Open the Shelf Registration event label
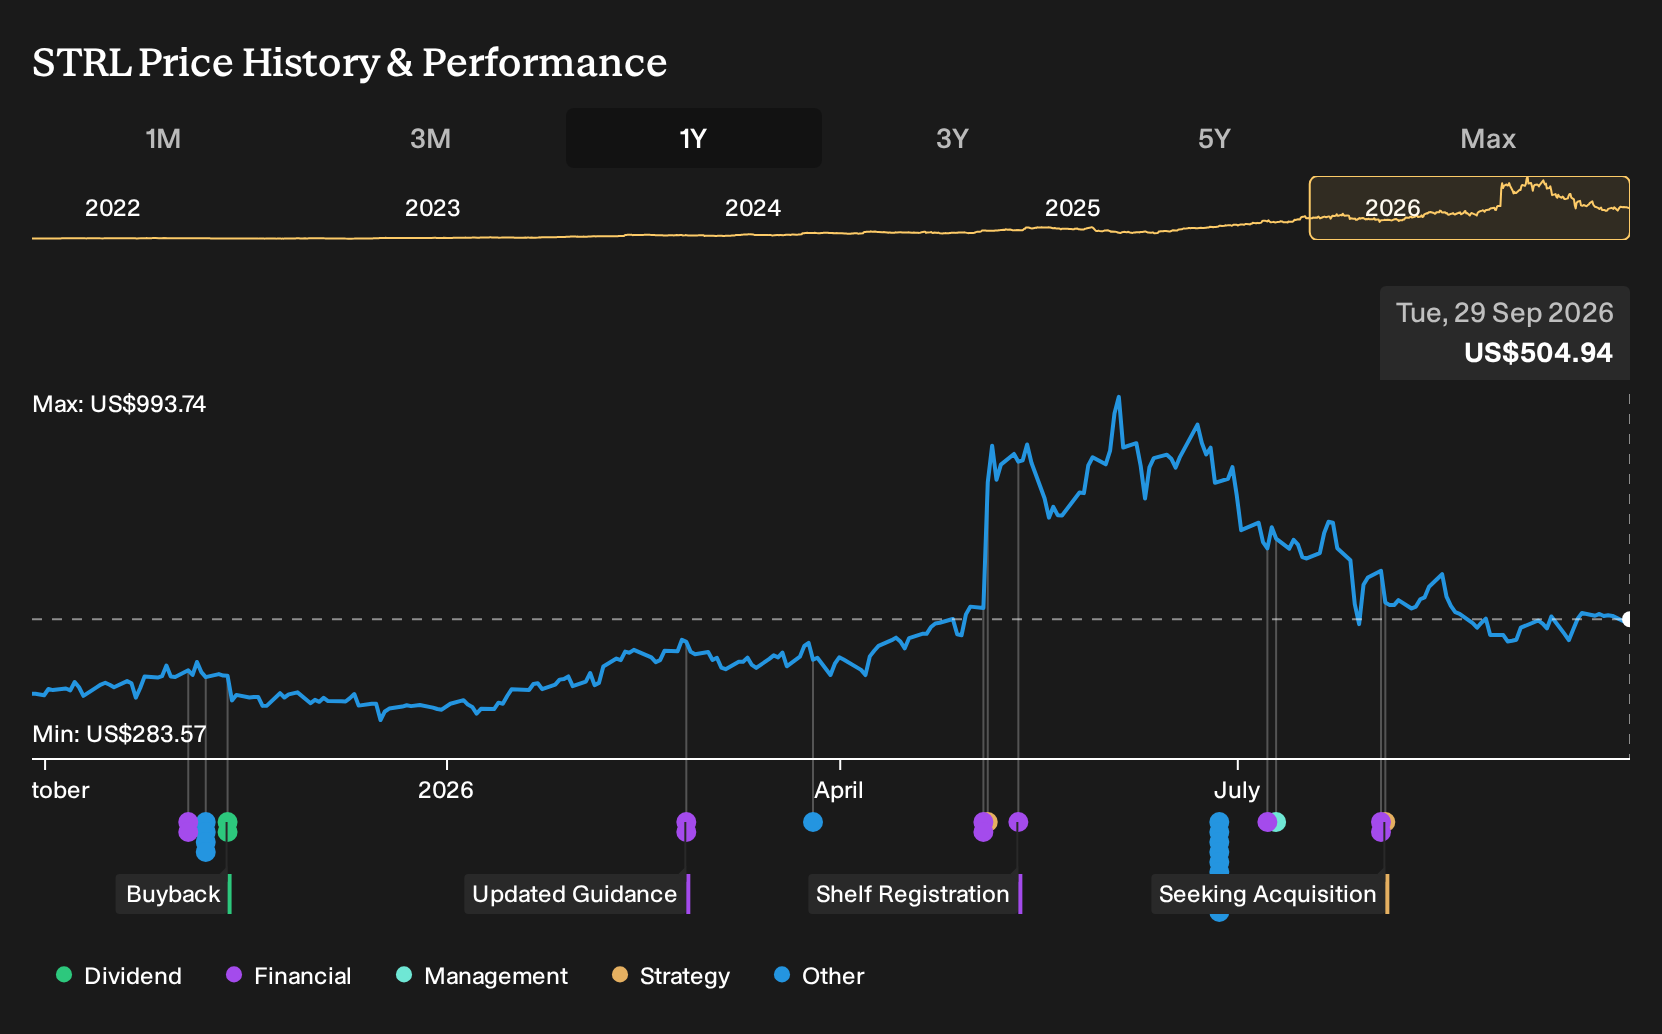Viewport: 1662px width, 1034px height. coord(915,894)
